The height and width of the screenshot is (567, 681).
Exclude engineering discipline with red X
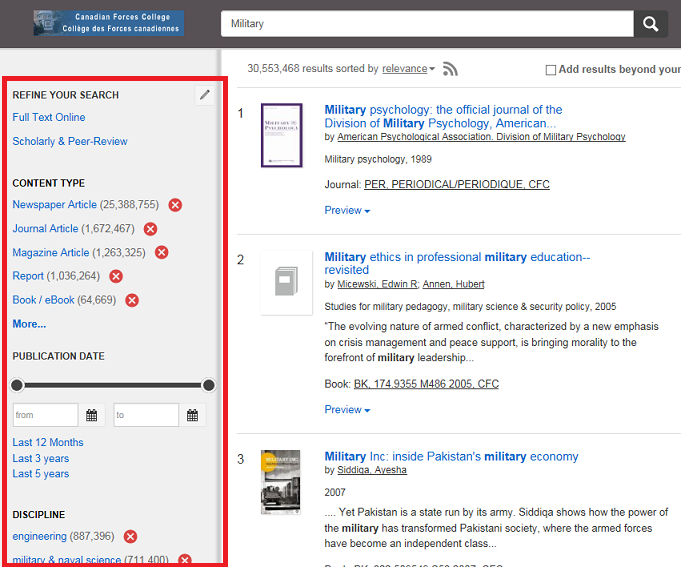coord(130,537)
